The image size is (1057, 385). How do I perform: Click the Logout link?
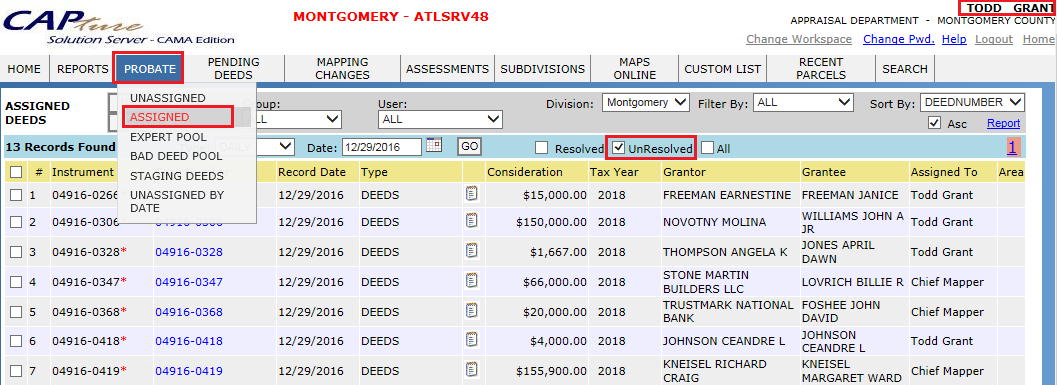[994, 39]
